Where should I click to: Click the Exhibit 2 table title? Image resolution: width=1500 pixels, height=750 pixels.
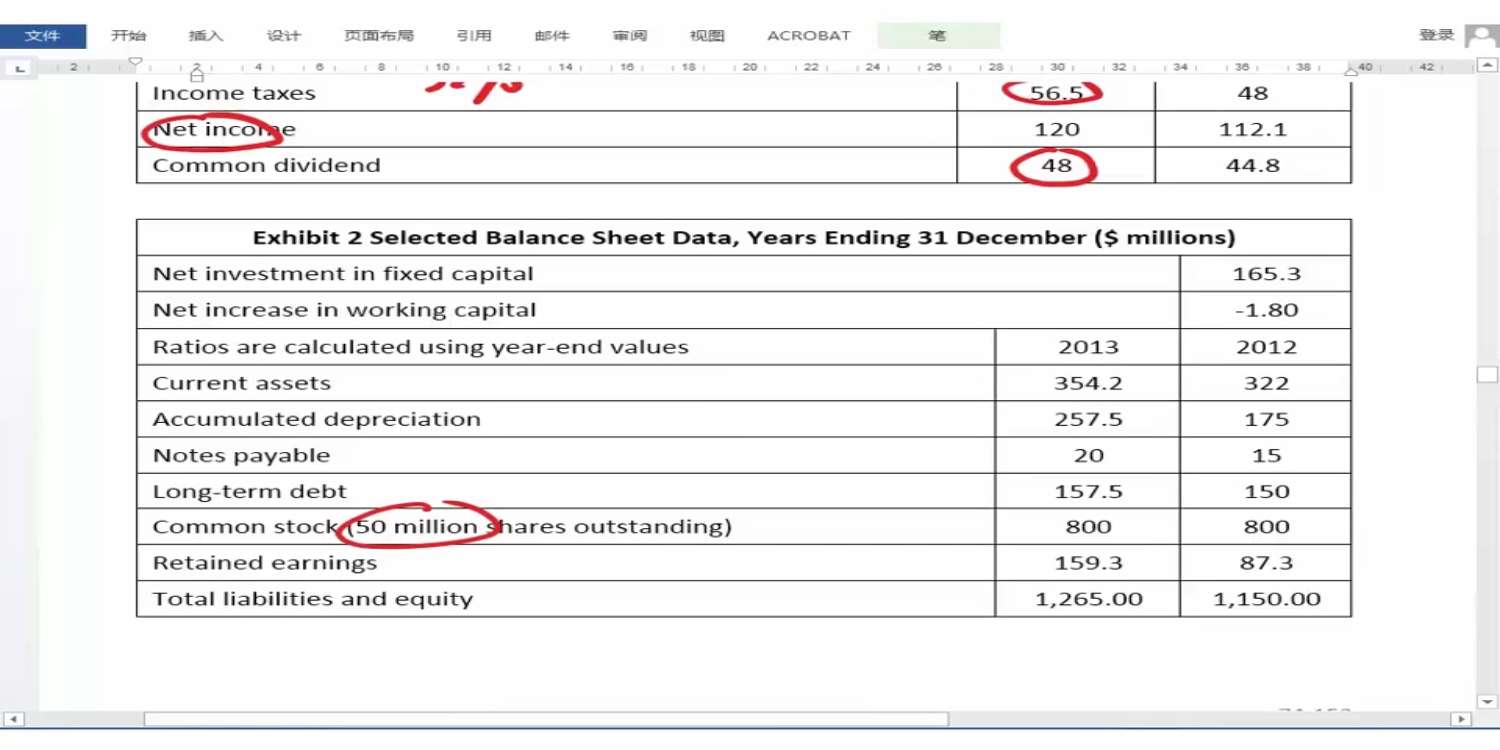pos(744,238)
